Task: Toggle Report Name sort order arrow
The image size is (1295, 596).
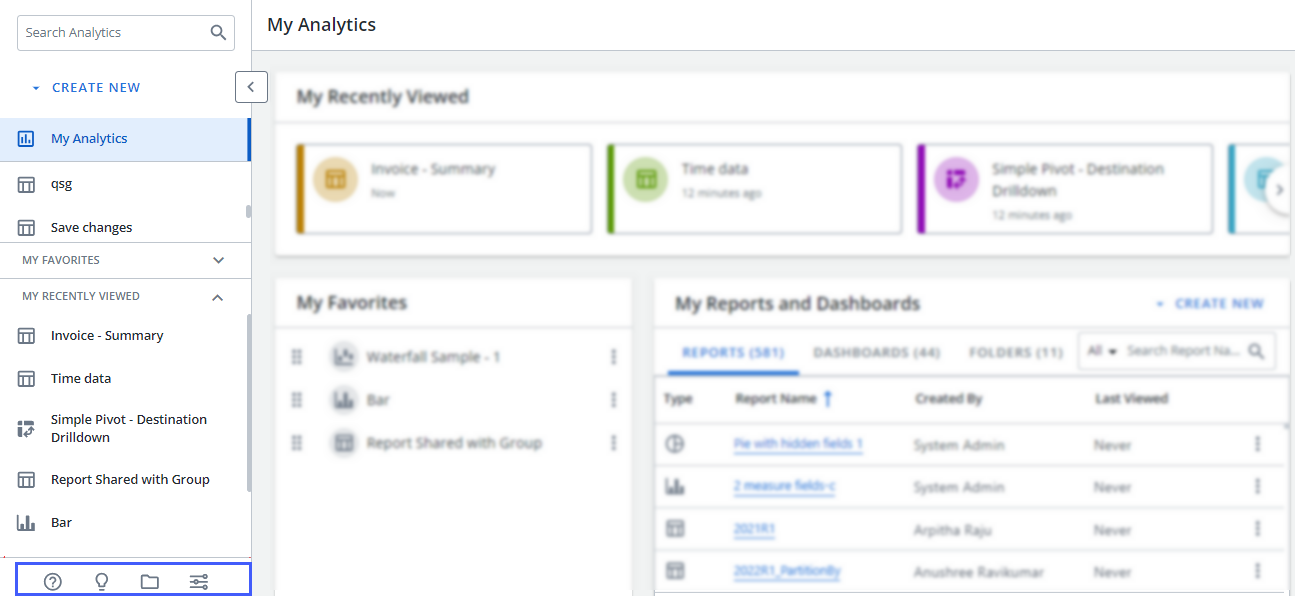Action: pyautogui.click(x=827, y=398)
